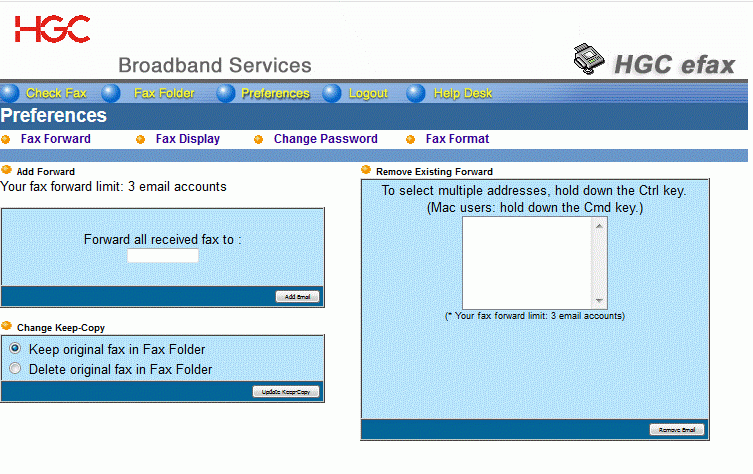The image size is (753, 474).
Task: Click orange bullet beside Change Keep-Copy
Action: (6, 326)
